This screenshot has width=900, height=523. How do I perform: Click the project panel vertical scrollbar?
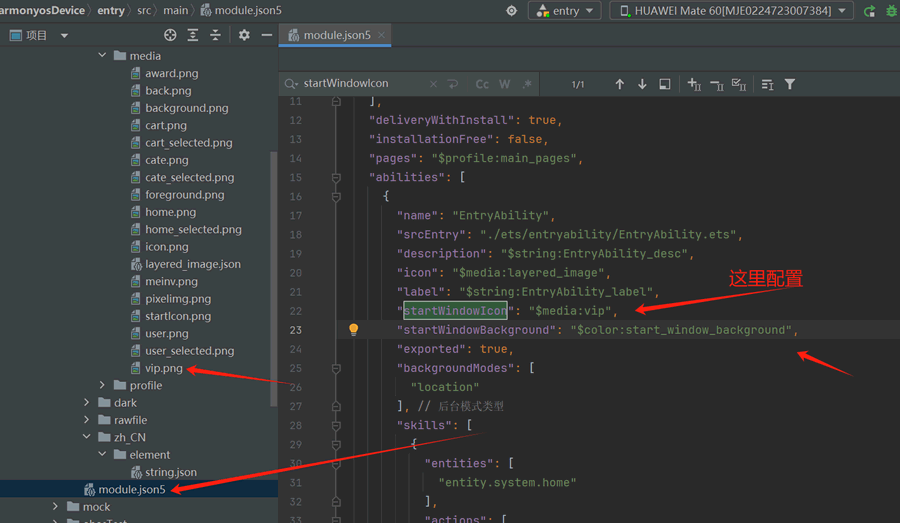[273, 278]
